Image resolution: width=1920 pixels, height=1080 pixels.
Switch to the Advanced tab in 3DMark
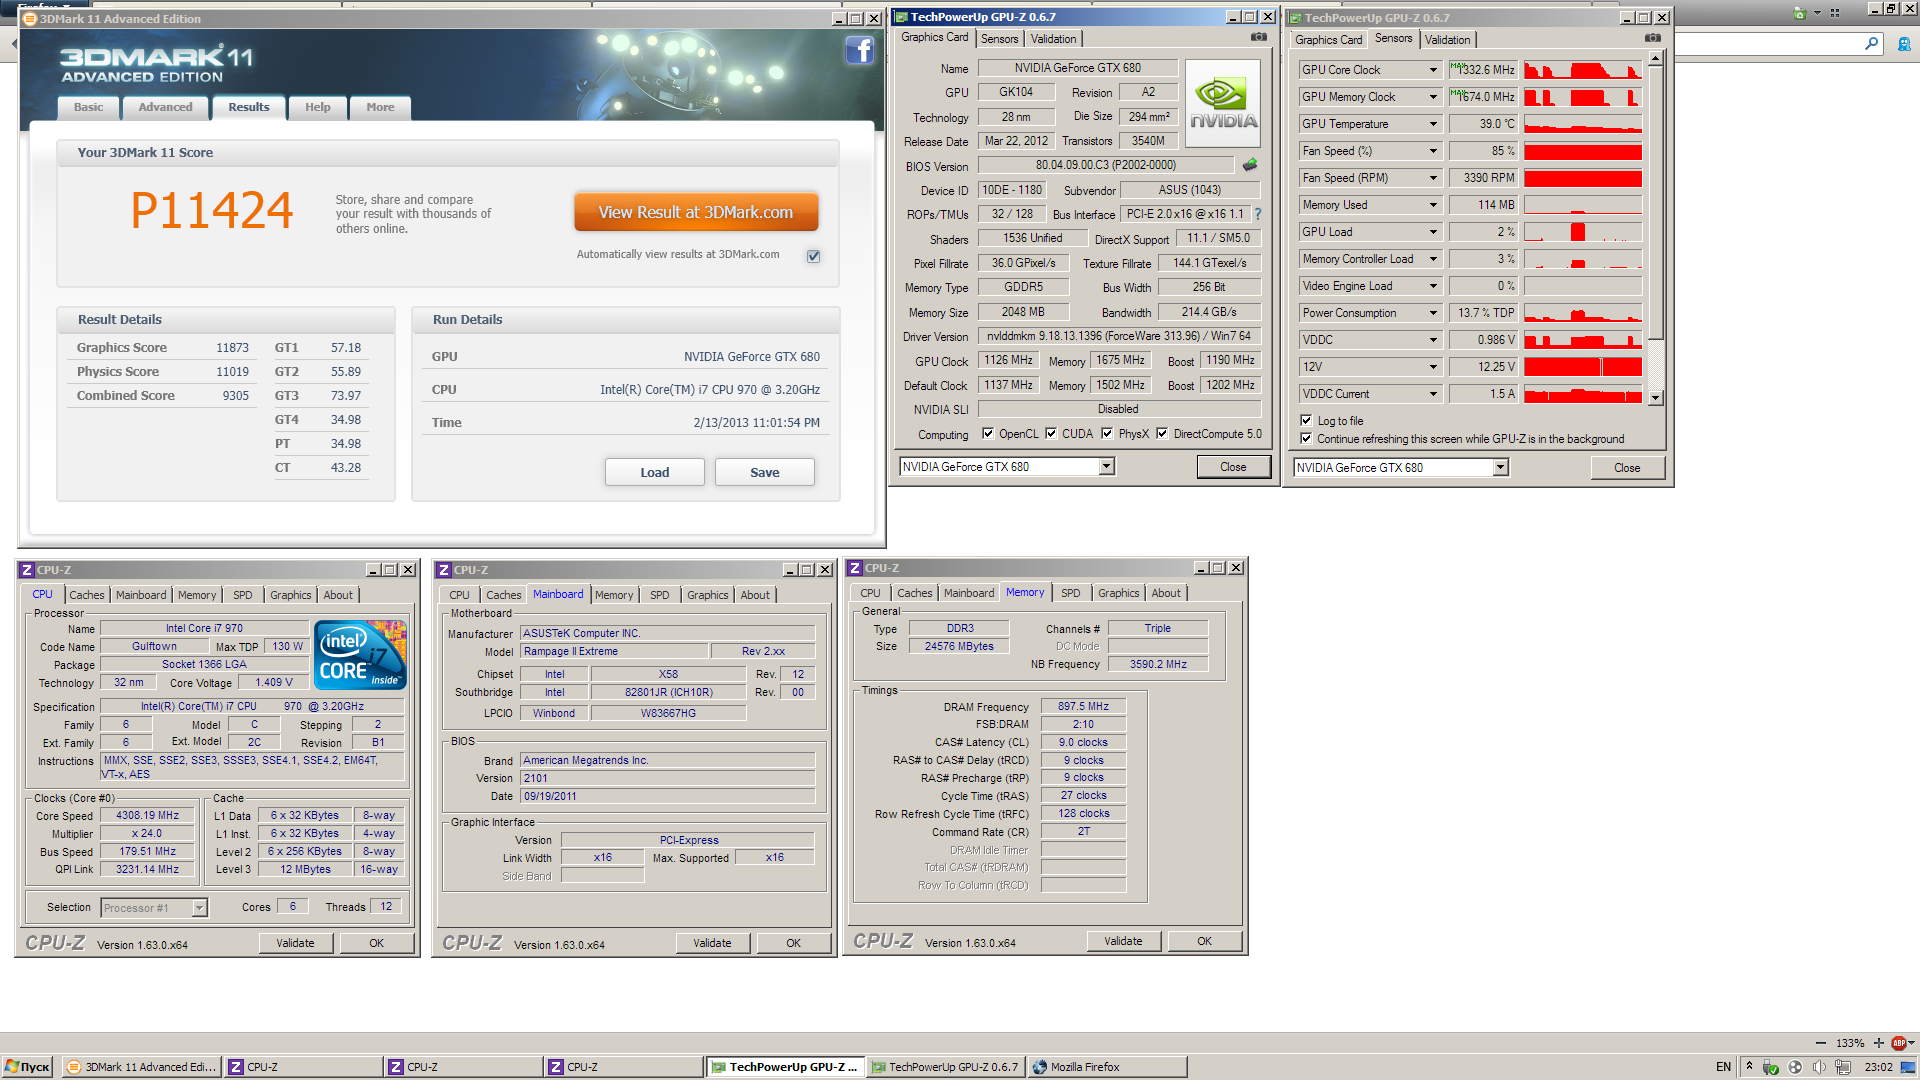[165, 107]
